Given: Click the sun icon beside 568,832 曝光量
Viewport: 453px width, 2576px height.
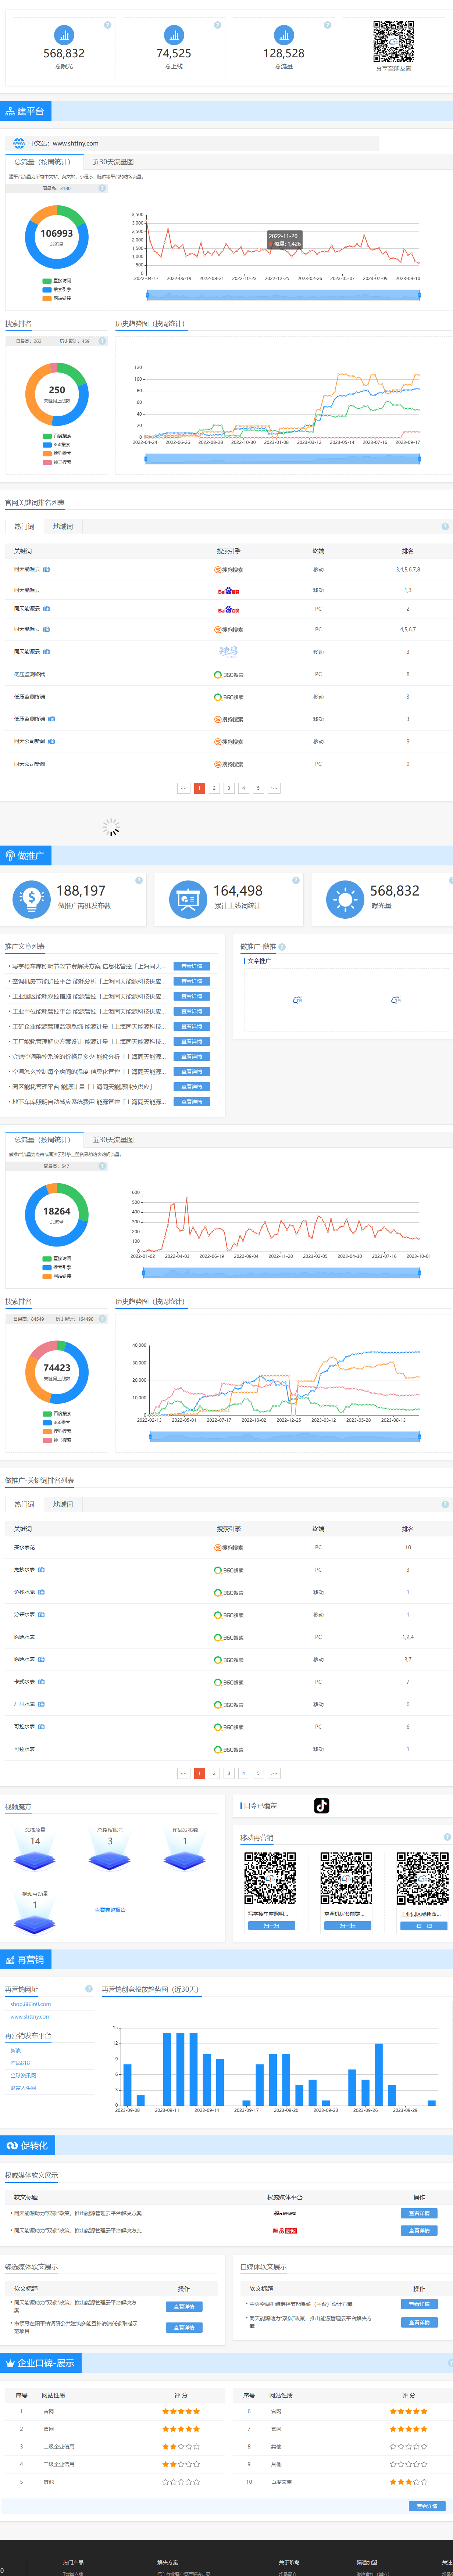Looking at the screenshot, I should 345,898.
